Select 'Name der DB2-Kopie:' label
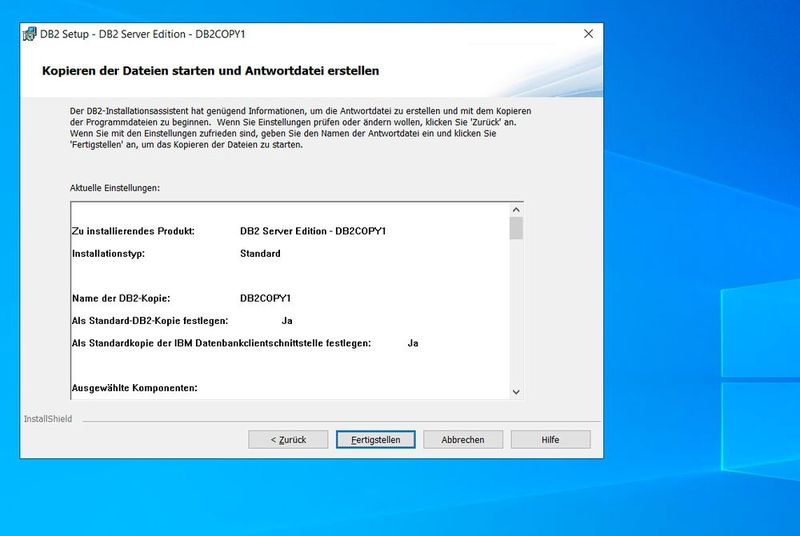Viewport: 800px width, 536px height. 121,298
